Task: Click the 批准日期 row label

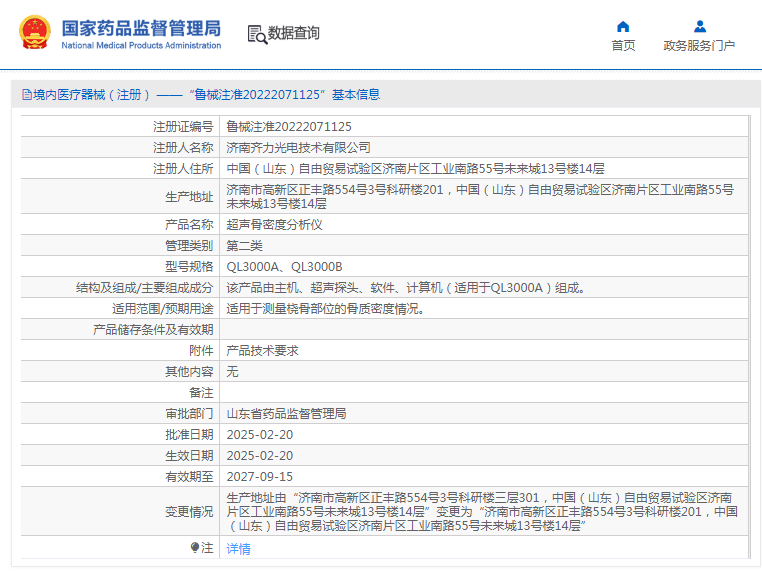Action: tap(189, 434)
